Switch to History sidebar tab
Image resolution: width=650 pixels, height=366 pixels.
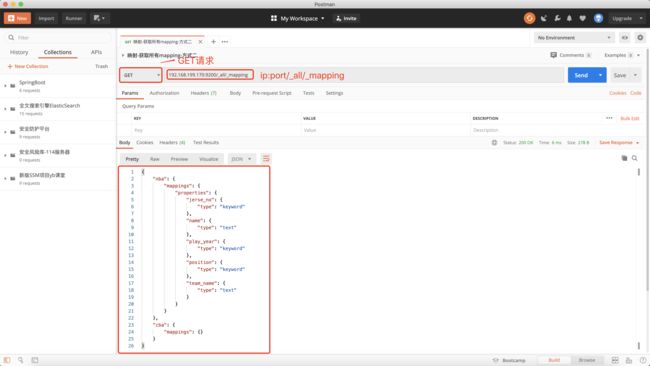[x=19, y=52]
